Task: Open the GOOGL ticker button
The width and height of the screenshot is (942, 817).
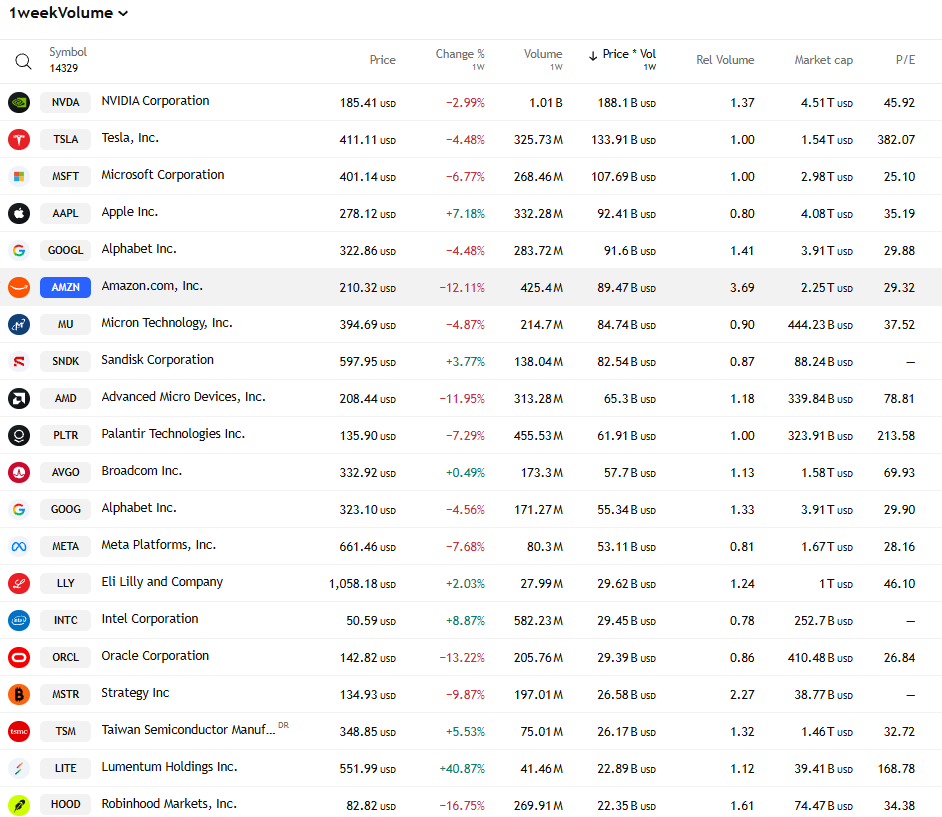Action: click(x=65, y=251)
